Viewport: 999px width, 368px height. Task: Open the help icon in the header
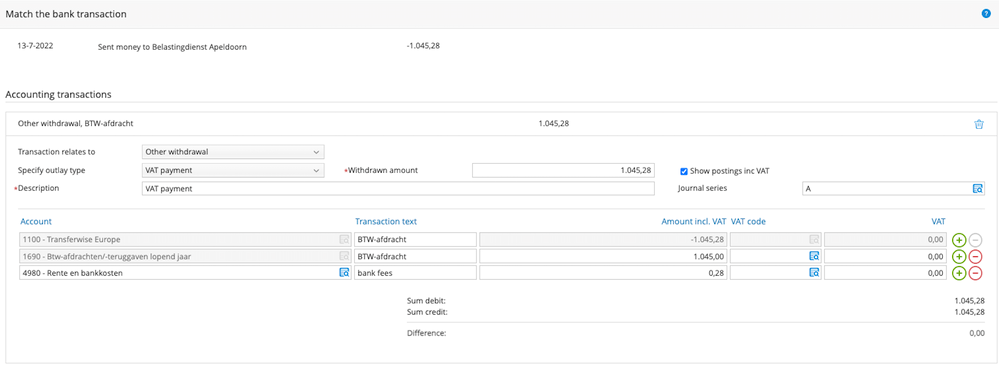tap(986, 13)
